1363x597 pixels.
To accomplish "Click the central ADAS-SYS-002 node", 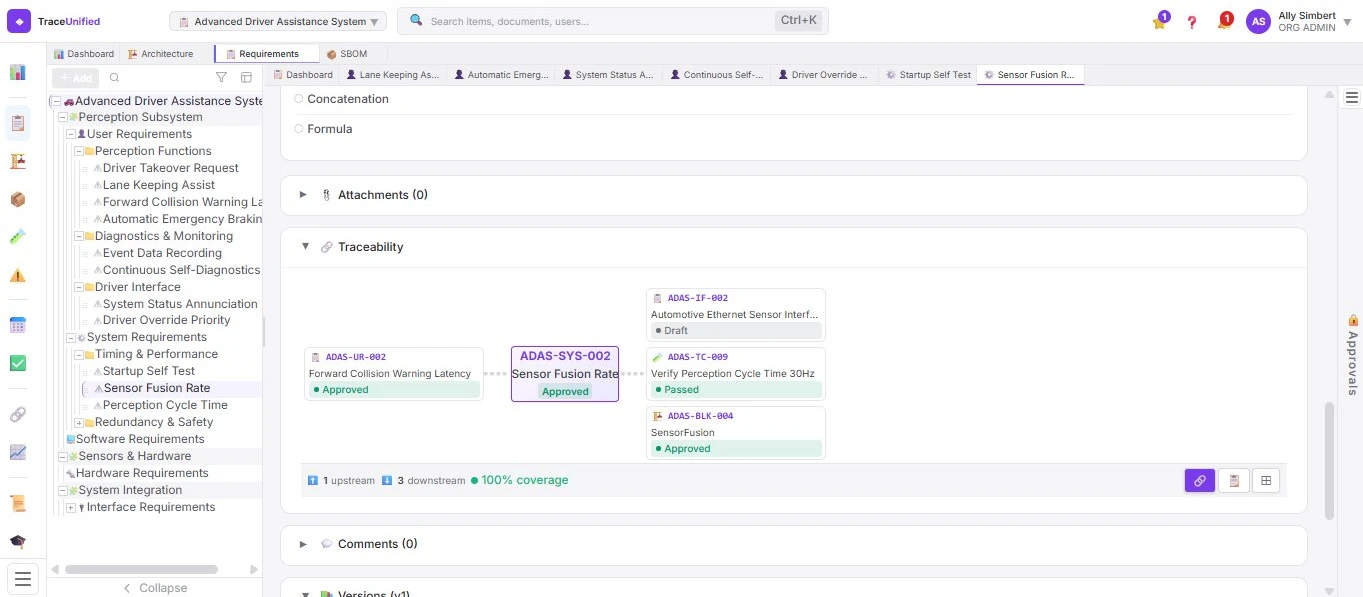I will [565, 374].
